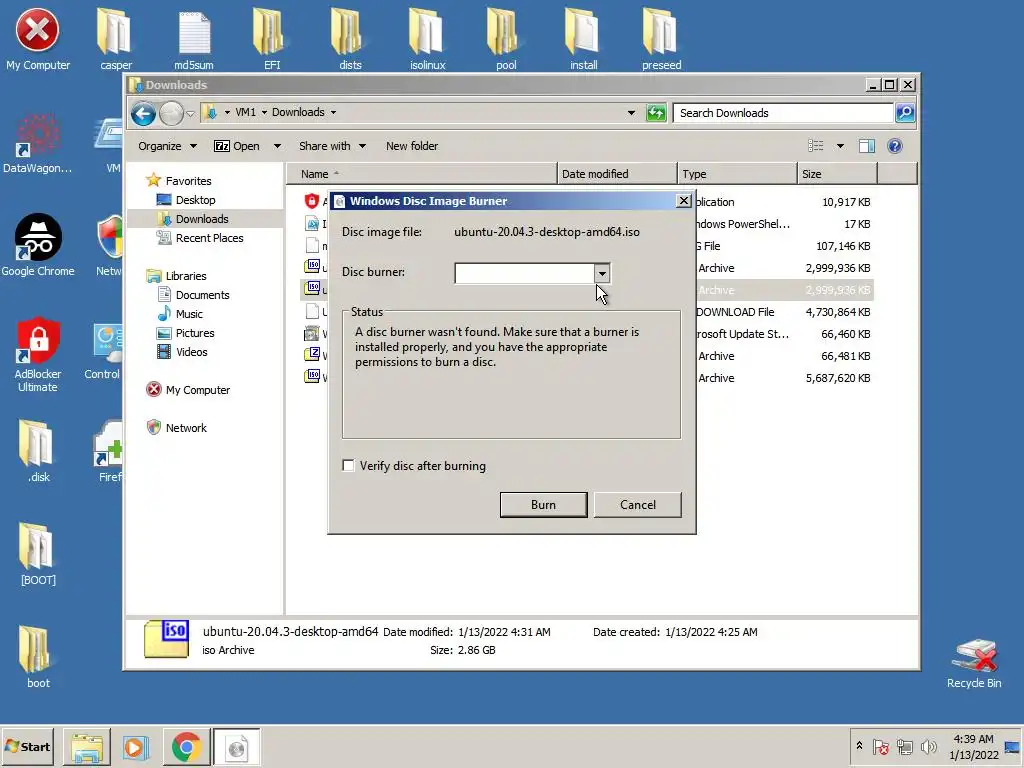The image size is (1024, 768).
Task: Show hidden tray icons arrow
Action: pyautogui.click(x=859, y=746)
